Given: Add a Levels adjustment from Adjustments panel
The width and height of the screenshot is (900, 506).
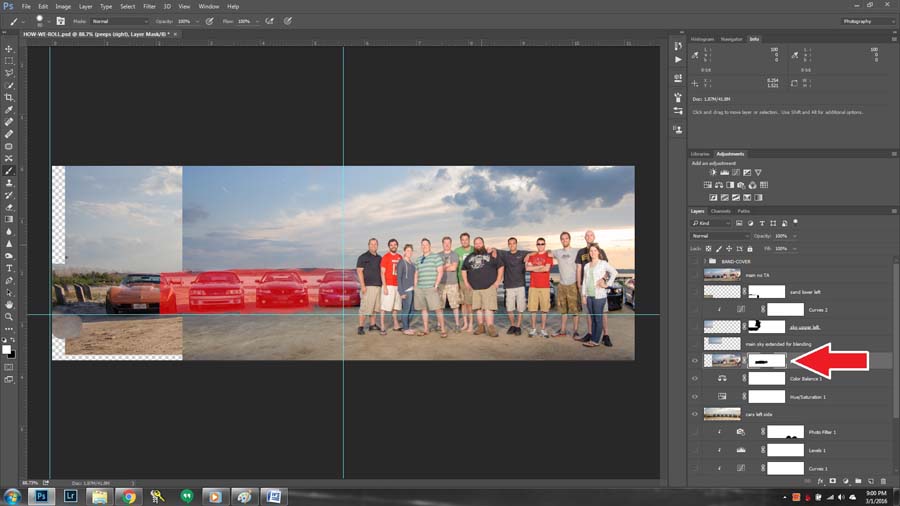Looking at the screenshot, I should (x=724, y=172).
